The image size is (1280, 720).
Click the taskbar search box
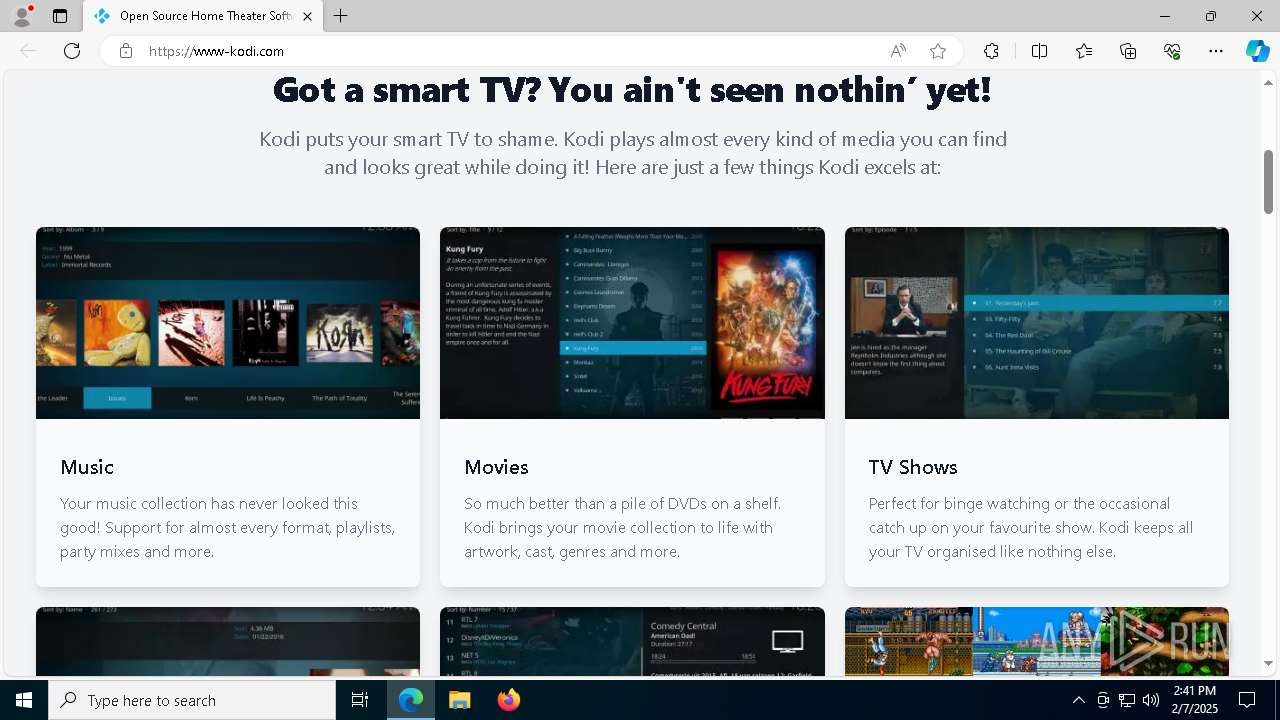click(x=192, y=700)
